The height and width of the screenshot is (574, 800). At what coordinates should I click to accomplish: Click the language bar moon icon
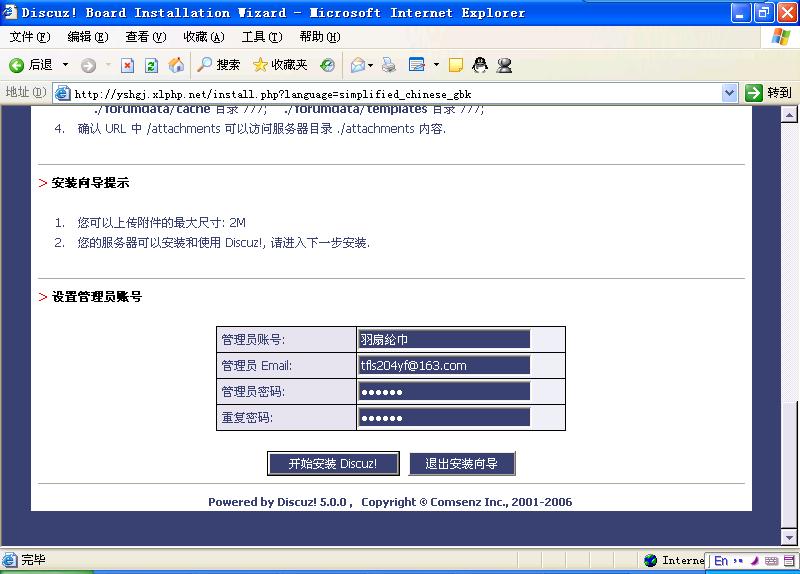click(x=755, y=561)
